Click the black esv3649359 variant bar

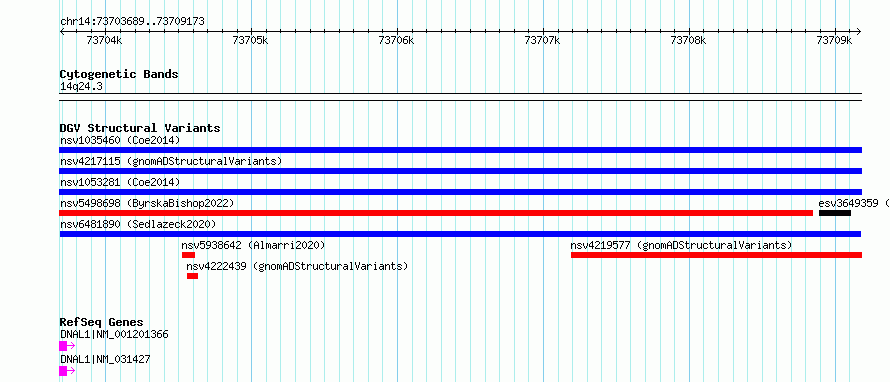point(834,213)
